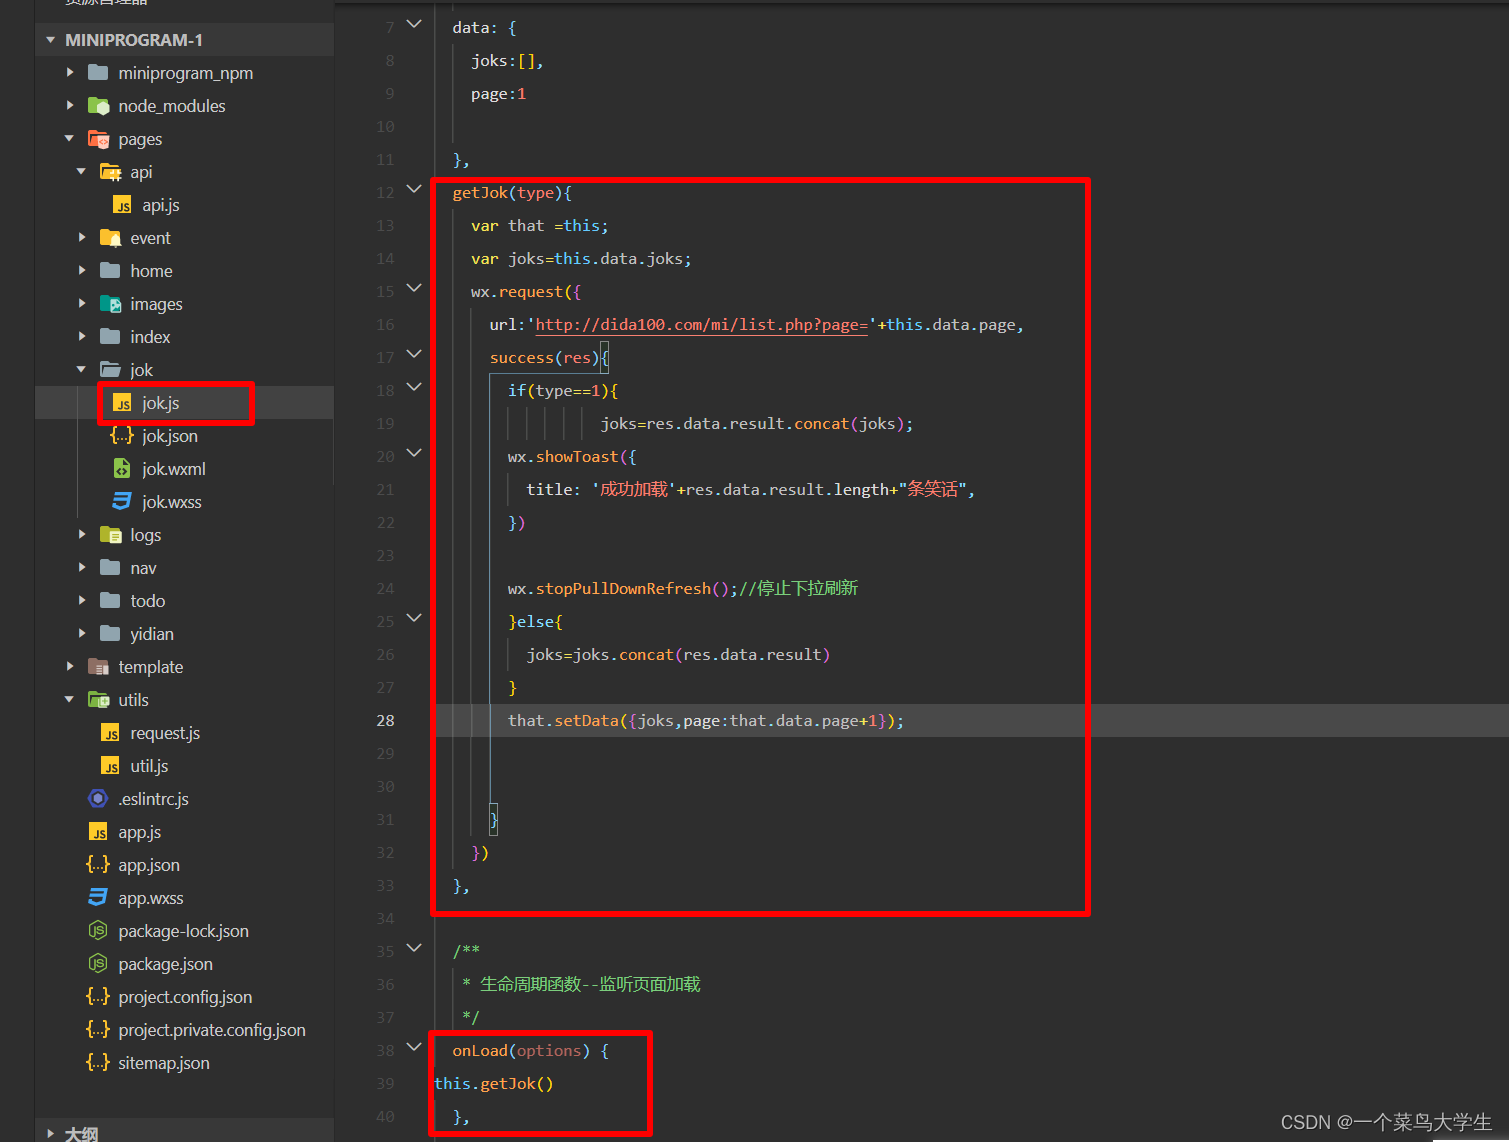Click the node_modules folder icon

click(x=99, y=106)
